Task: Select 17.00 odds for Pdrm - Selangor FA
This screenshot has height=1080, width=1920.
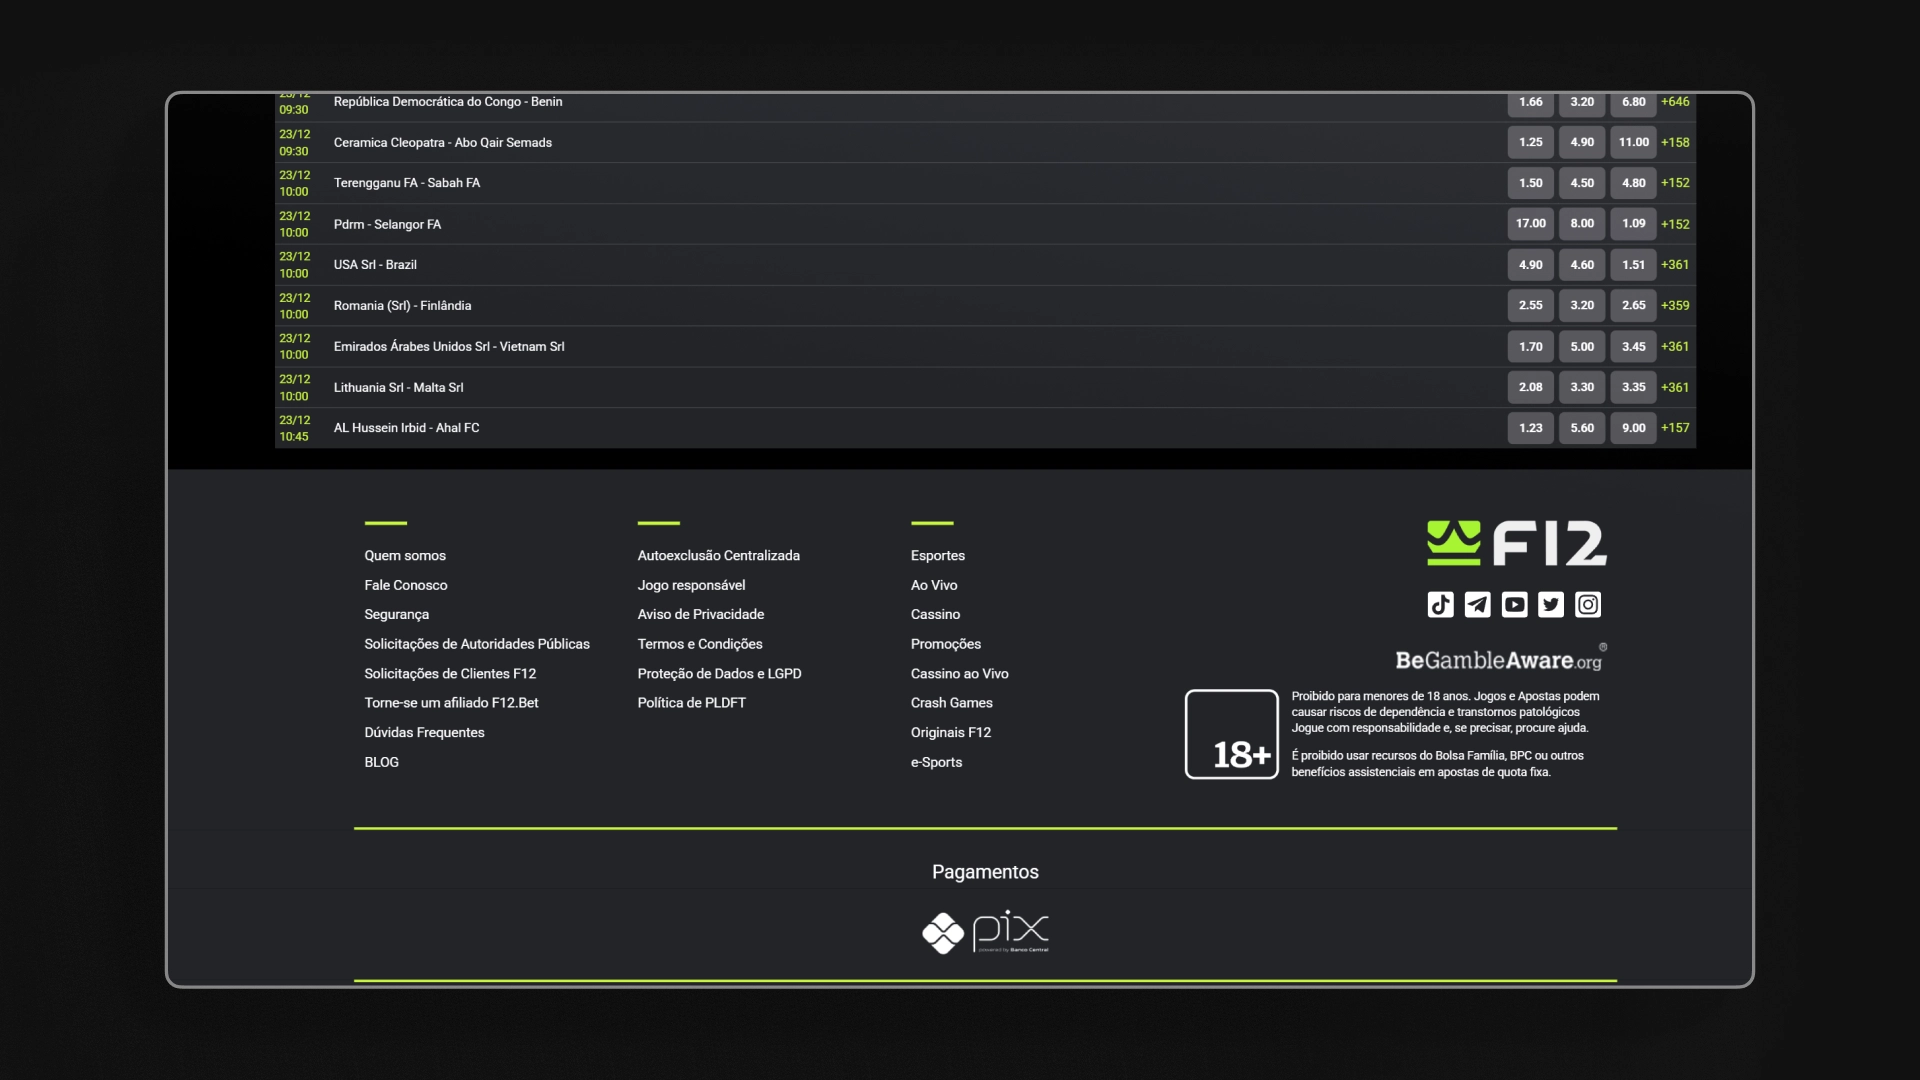Action: 1530,224
